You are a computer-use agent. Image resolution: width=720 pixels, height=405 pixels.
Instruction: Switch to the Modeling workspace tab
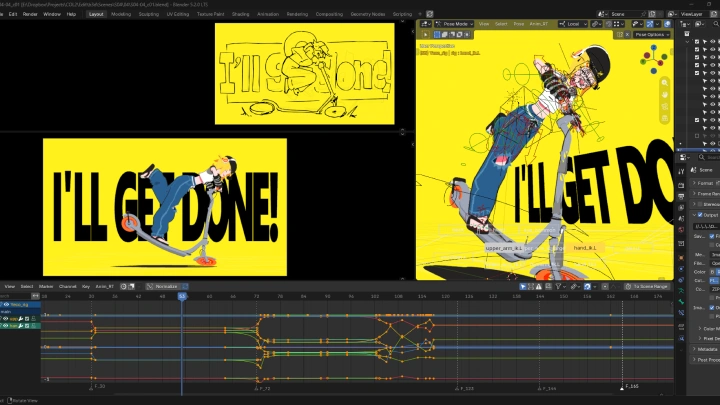pos(121,14)
